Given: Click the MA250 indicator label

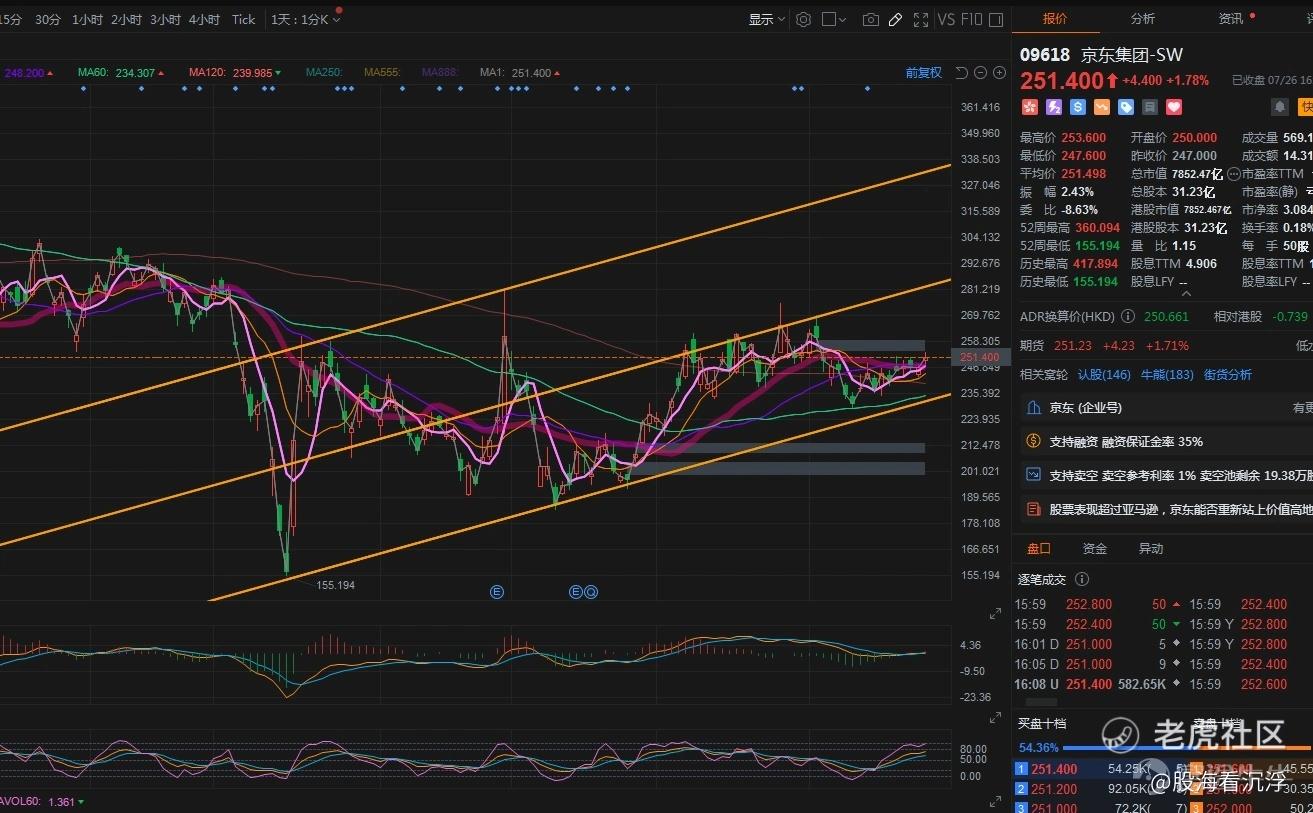Looking at the screenshot, I should (x=324, y=73).
